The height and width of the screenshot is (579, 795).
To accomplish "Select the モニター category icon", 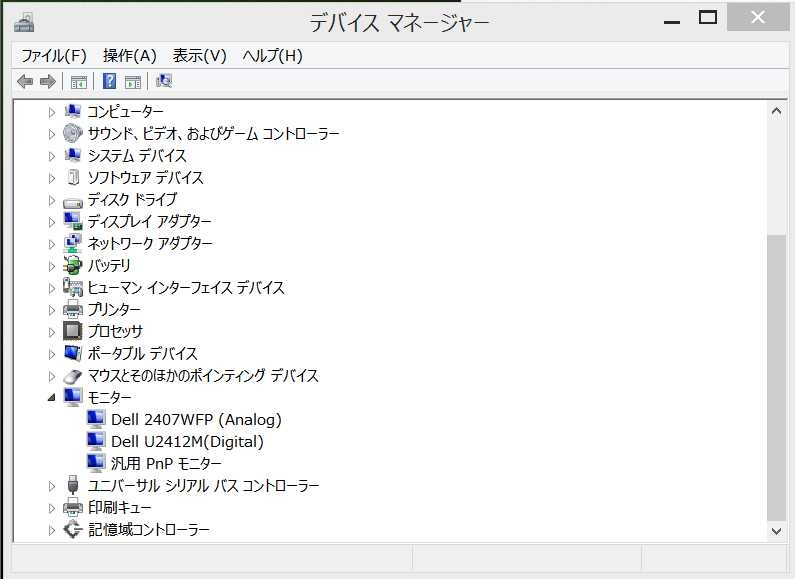I will tap(73, 397).
